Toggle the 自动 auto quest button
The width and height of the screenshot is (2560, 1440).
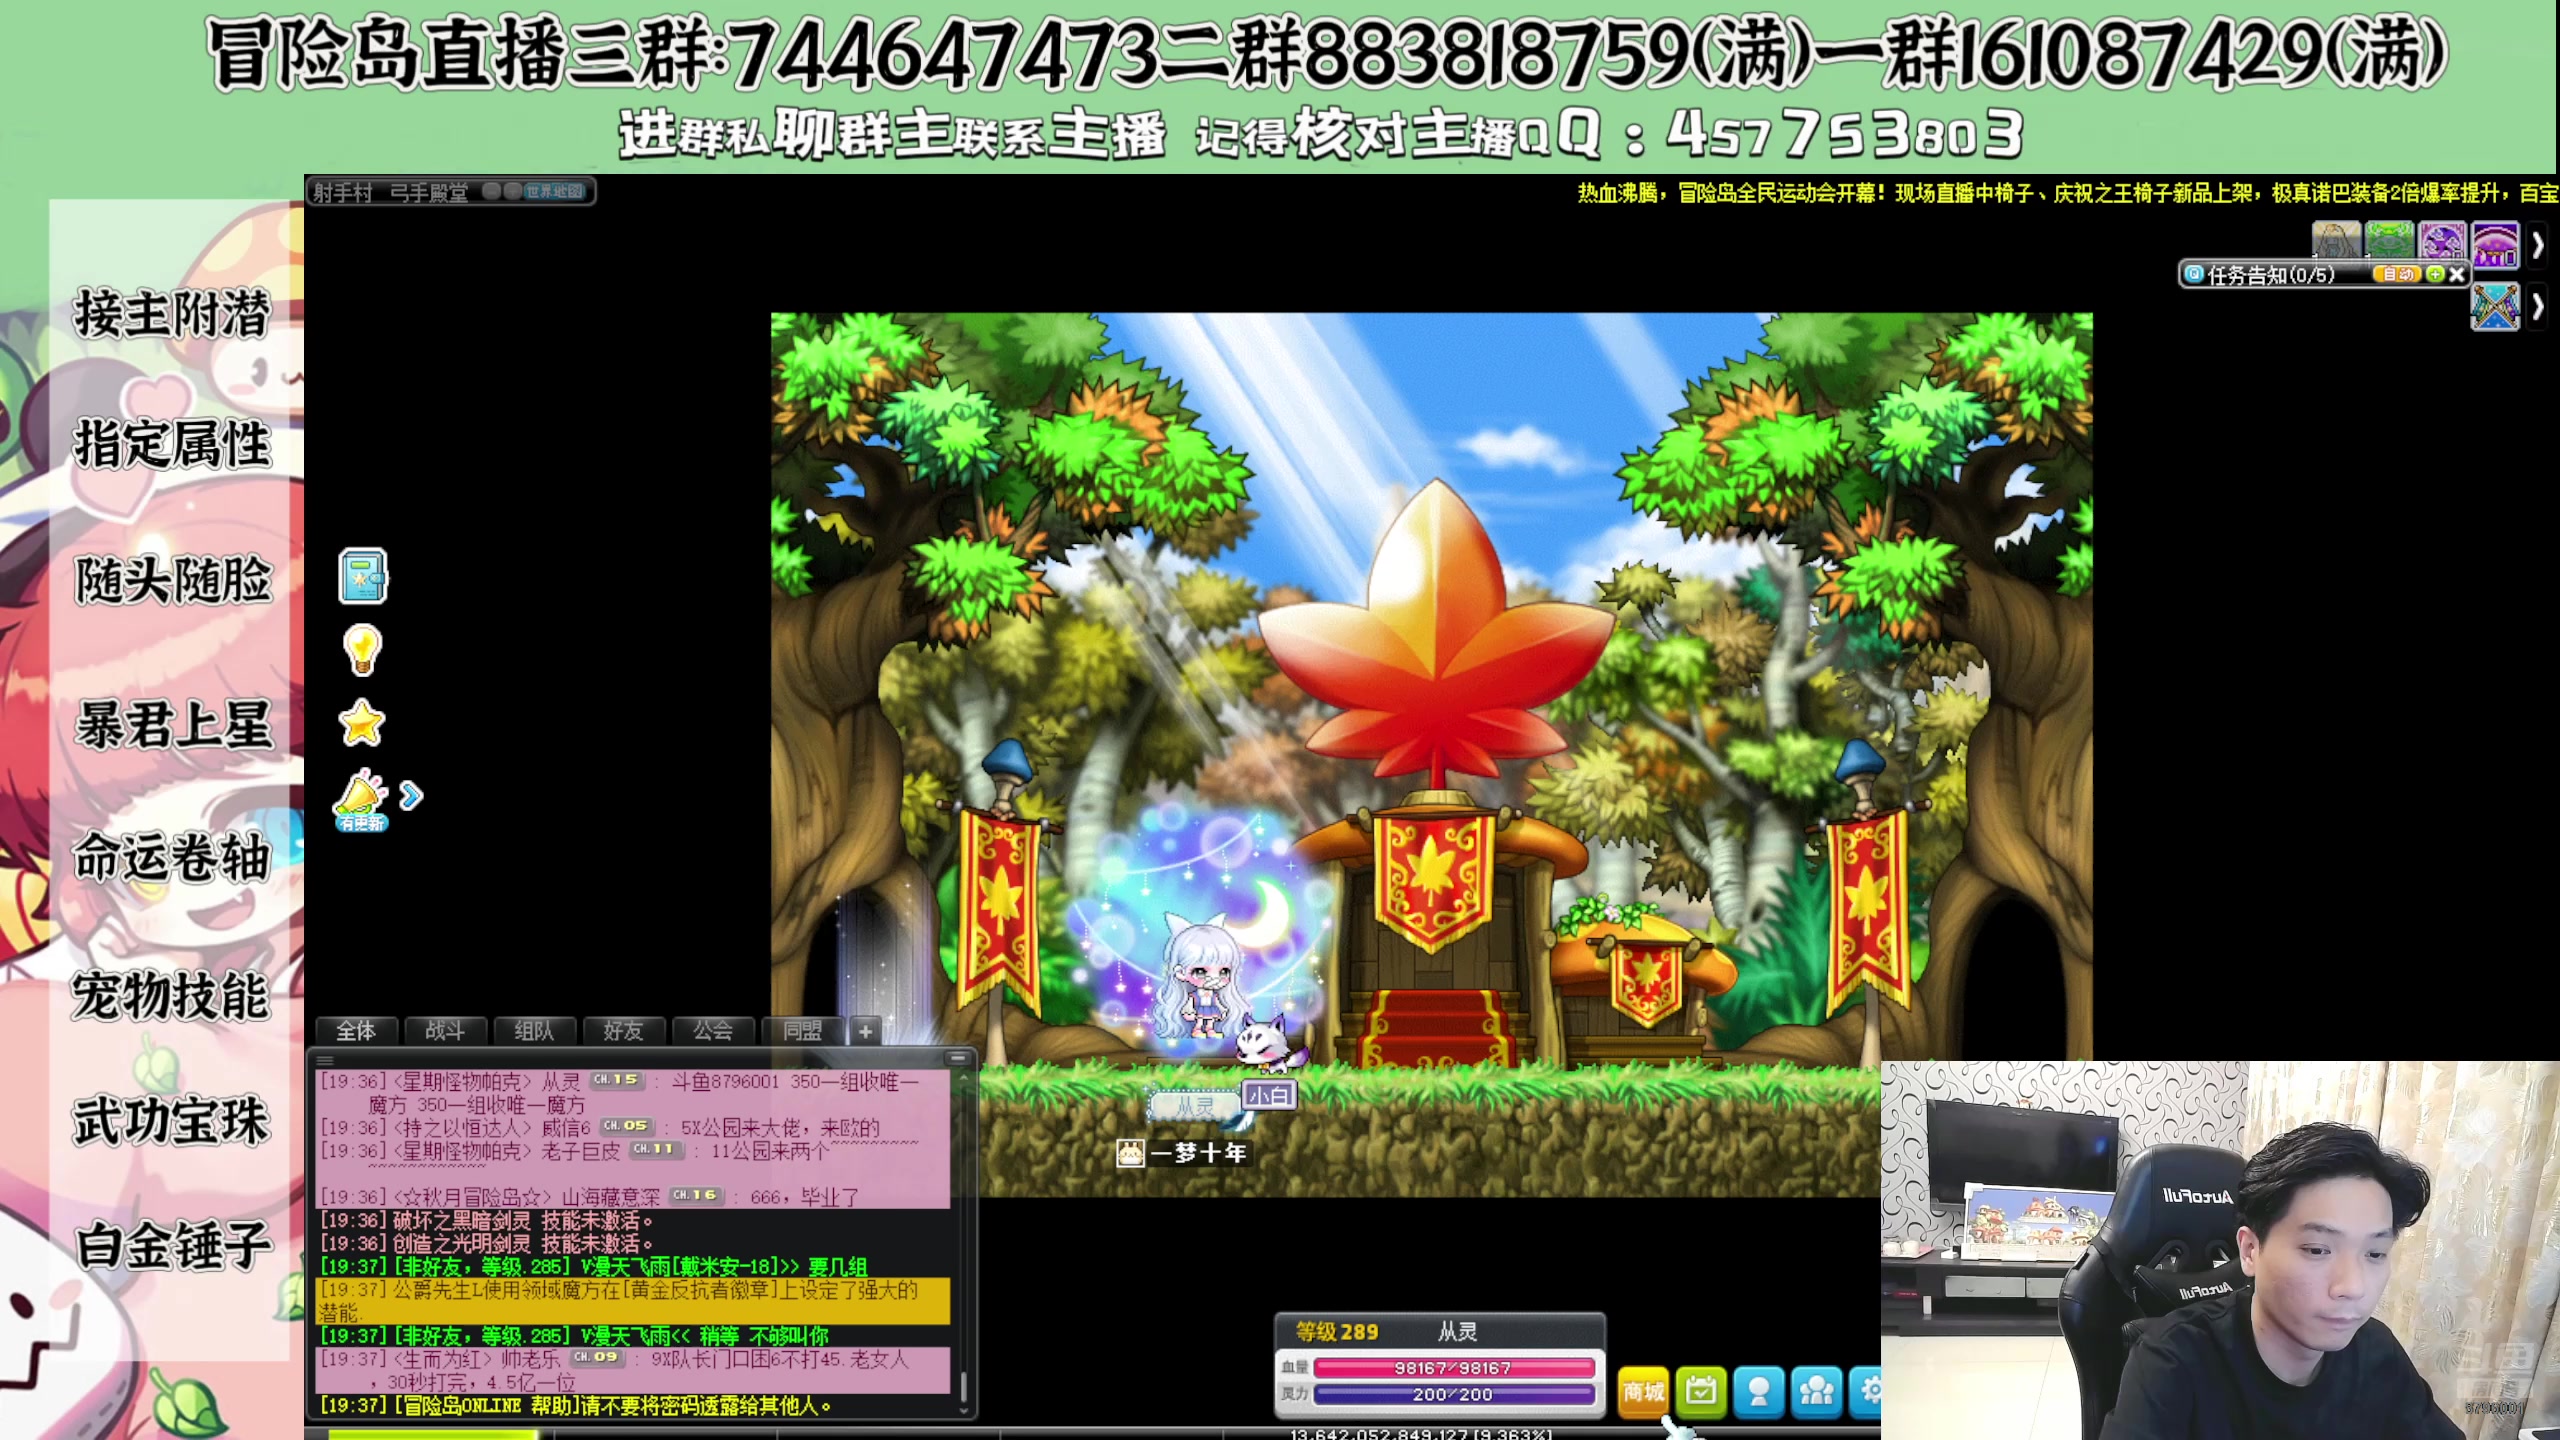(2397, 274)
